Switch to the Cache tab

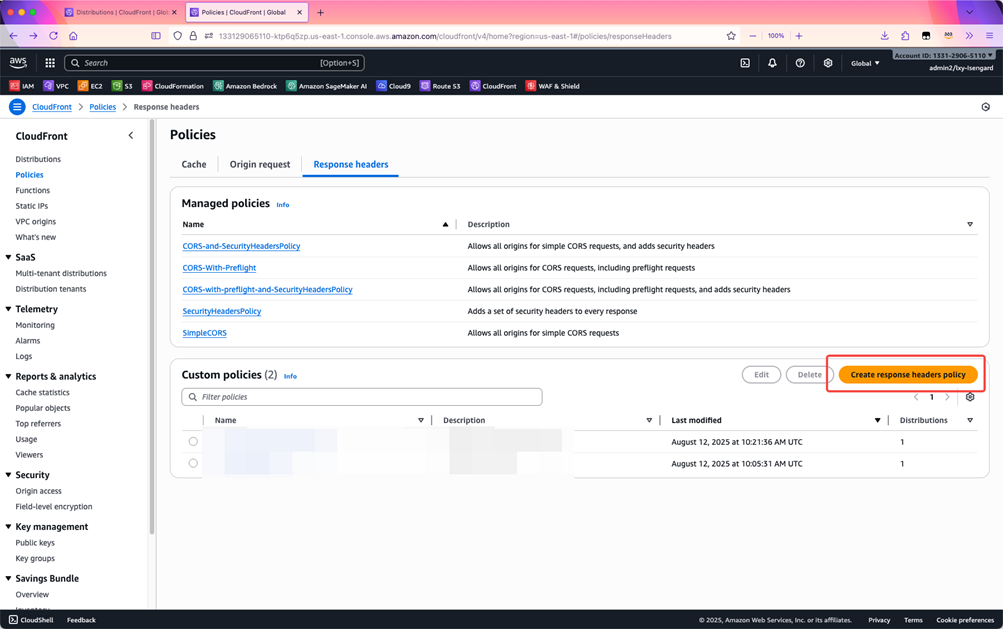[x=194, y=164]
